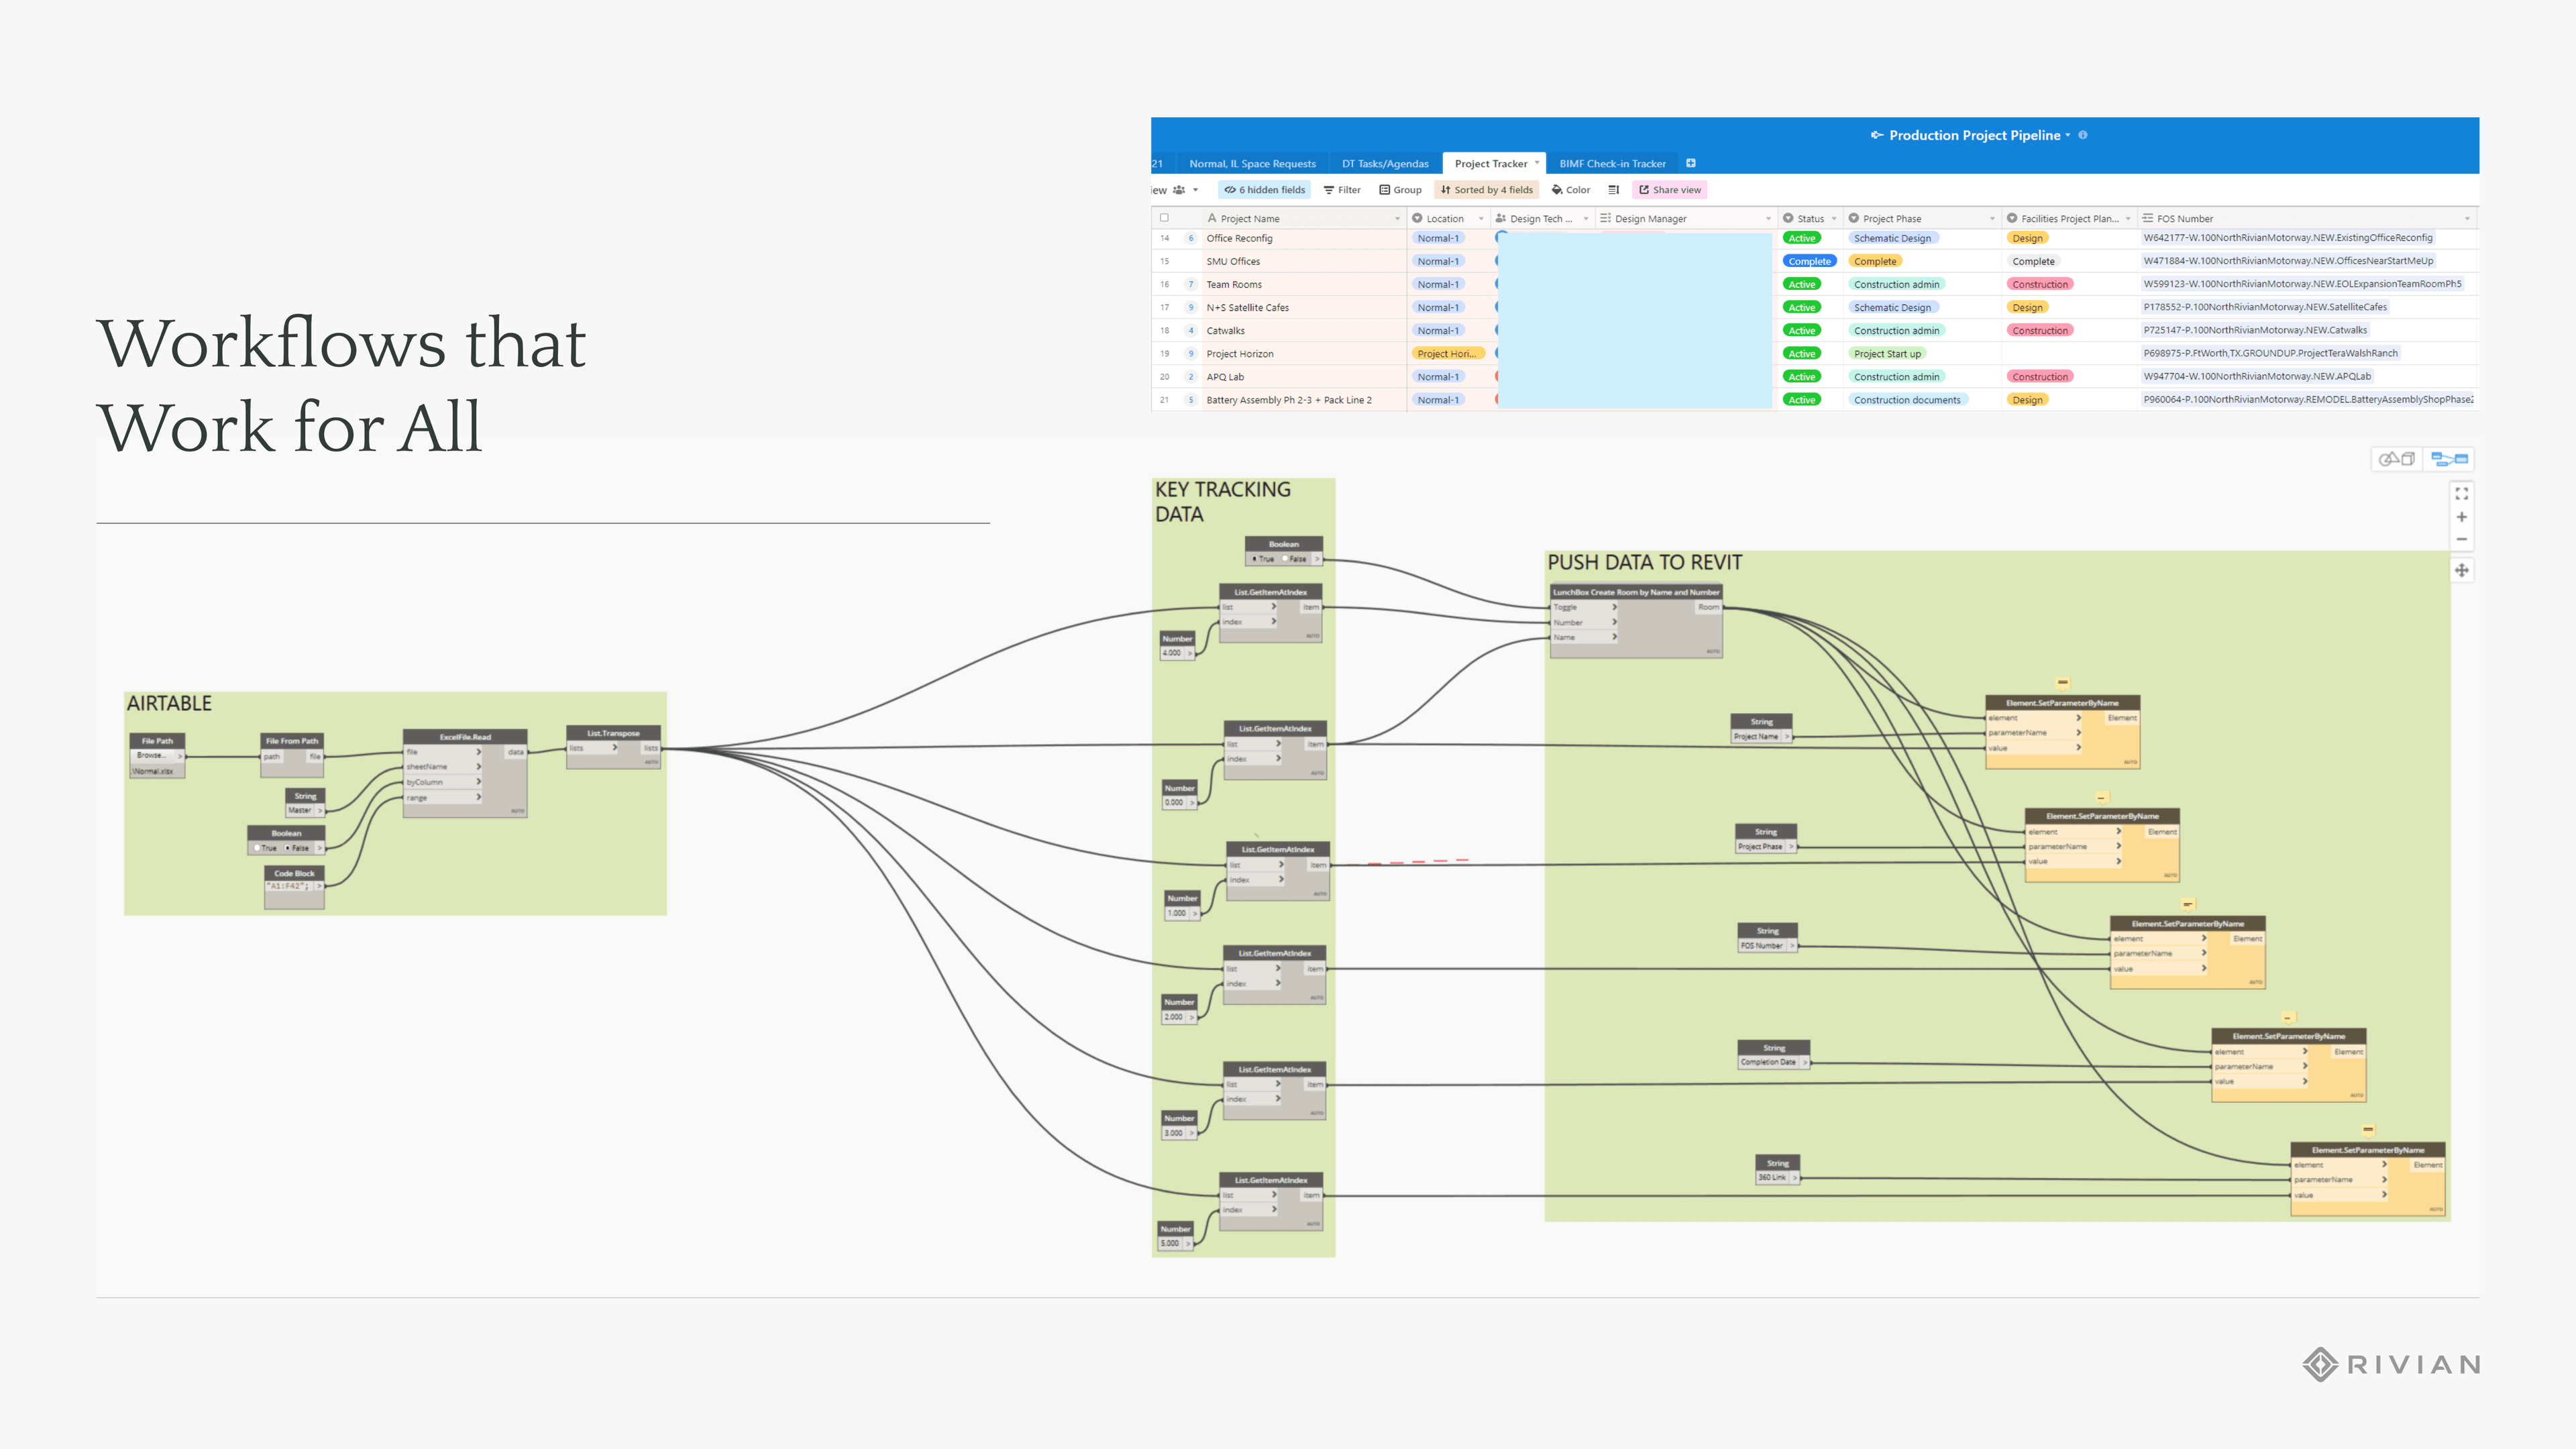The height and width of the screenshot is (1449, 2576).
Task: Select the Project Tracker tab
Action: click(1491, 164)
